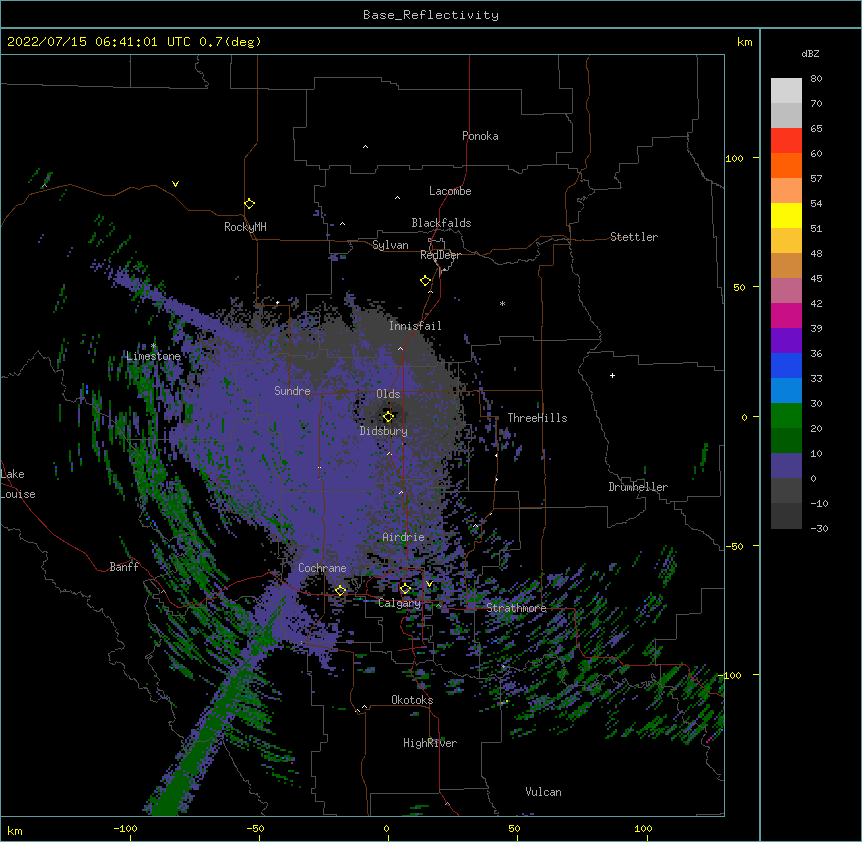Click the Drumheller label

click(x=638, y=487)
